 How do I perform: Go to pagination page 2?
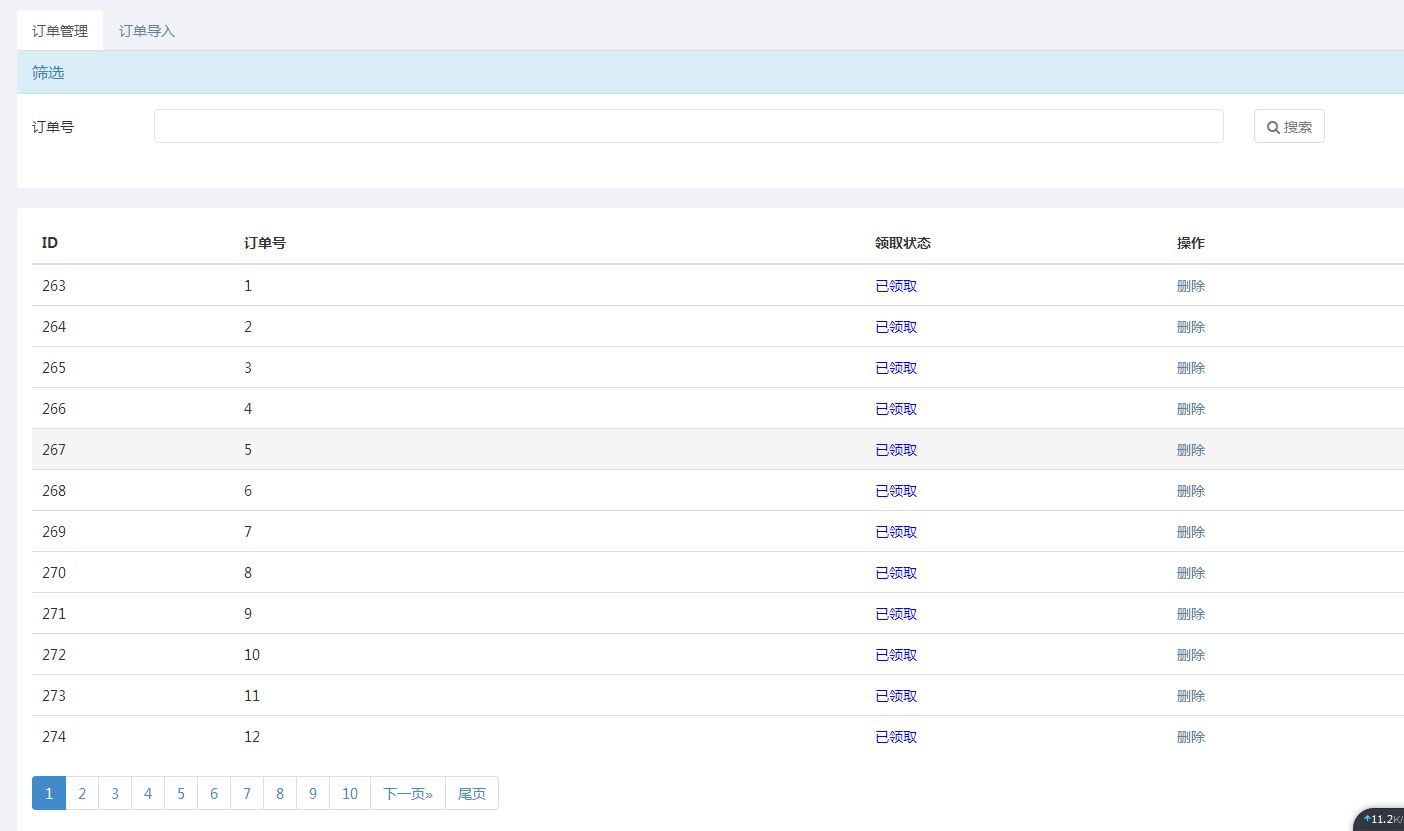[82, 793]
